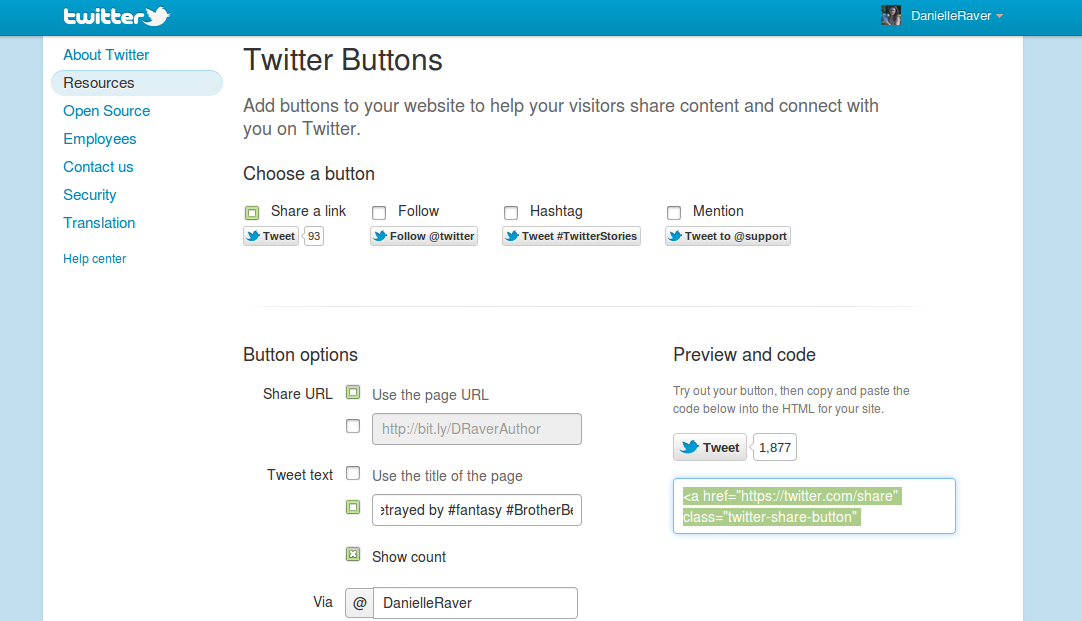Click the Via username field
This screenshot has height=621, width=1082.
click(x=475, y=603)
